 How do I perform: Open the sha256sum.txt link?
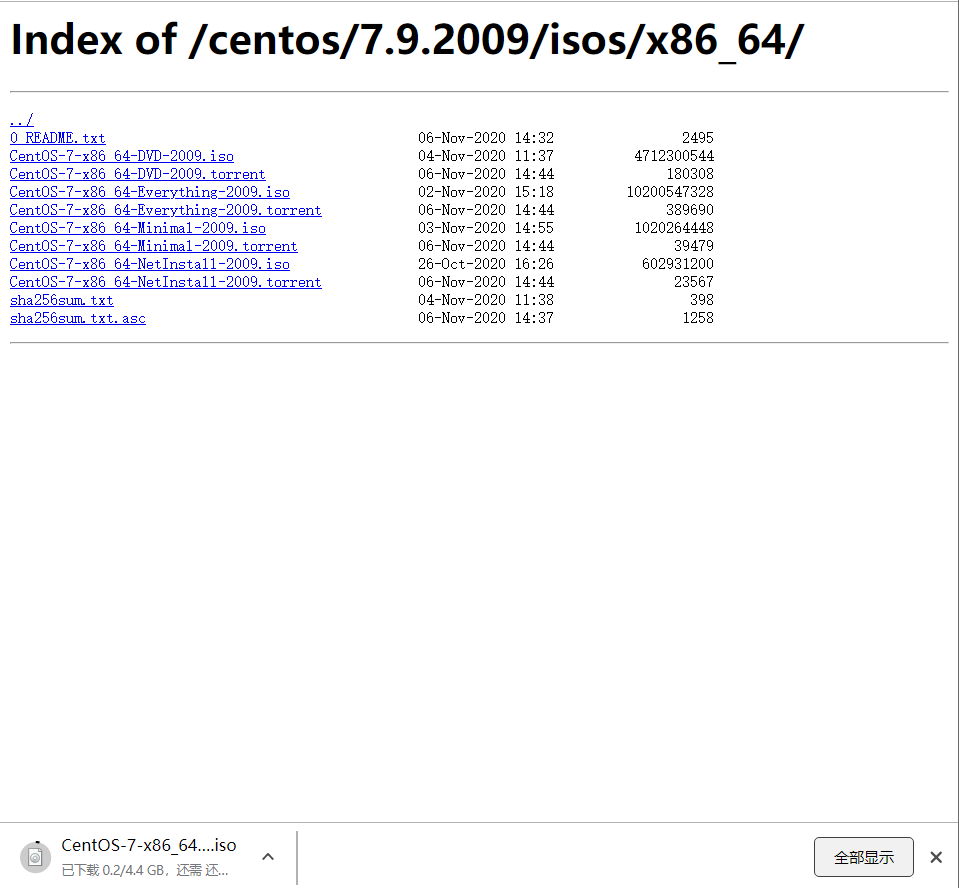[x=62, y=300]
